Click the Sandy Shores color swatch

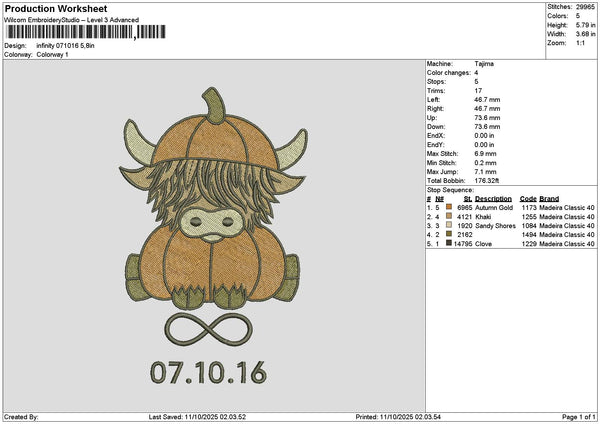449,225
